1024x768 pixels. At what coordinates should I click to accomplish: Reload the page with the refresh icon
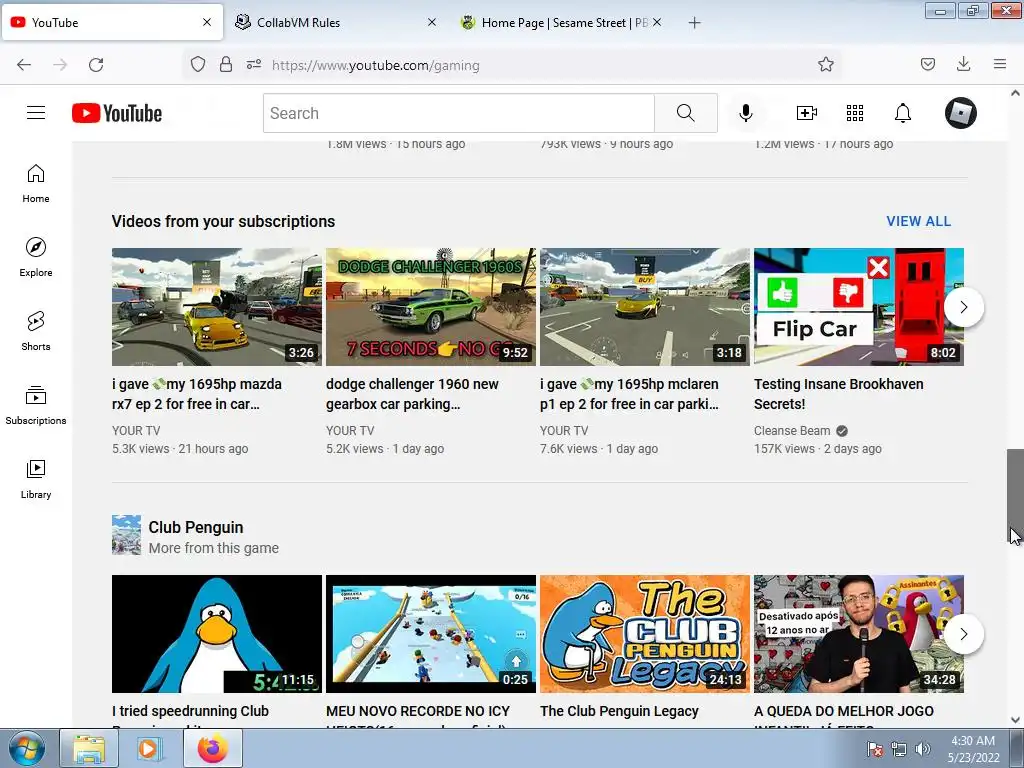coord(96,65)
